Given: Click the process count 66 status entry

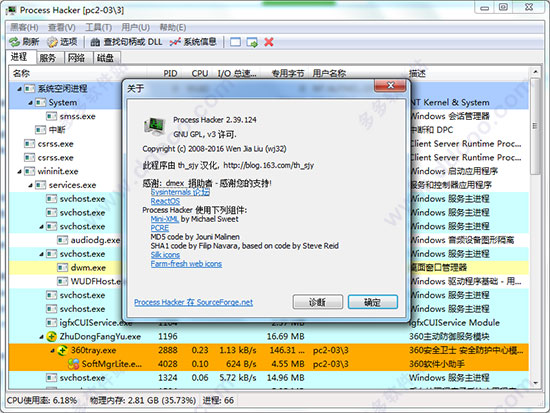Looking at the screenshot, I should 218,400.
